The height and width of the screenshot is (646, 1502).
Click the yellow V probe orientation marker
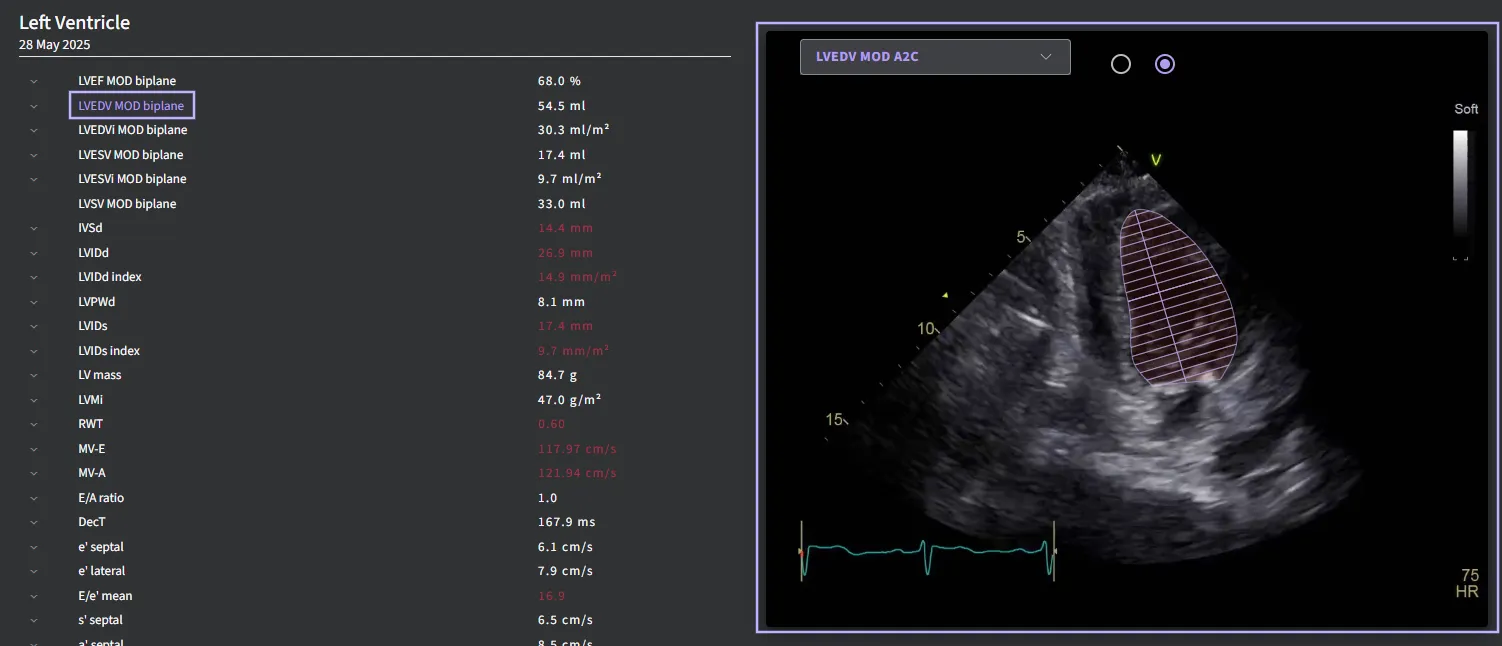point(1155,160)
